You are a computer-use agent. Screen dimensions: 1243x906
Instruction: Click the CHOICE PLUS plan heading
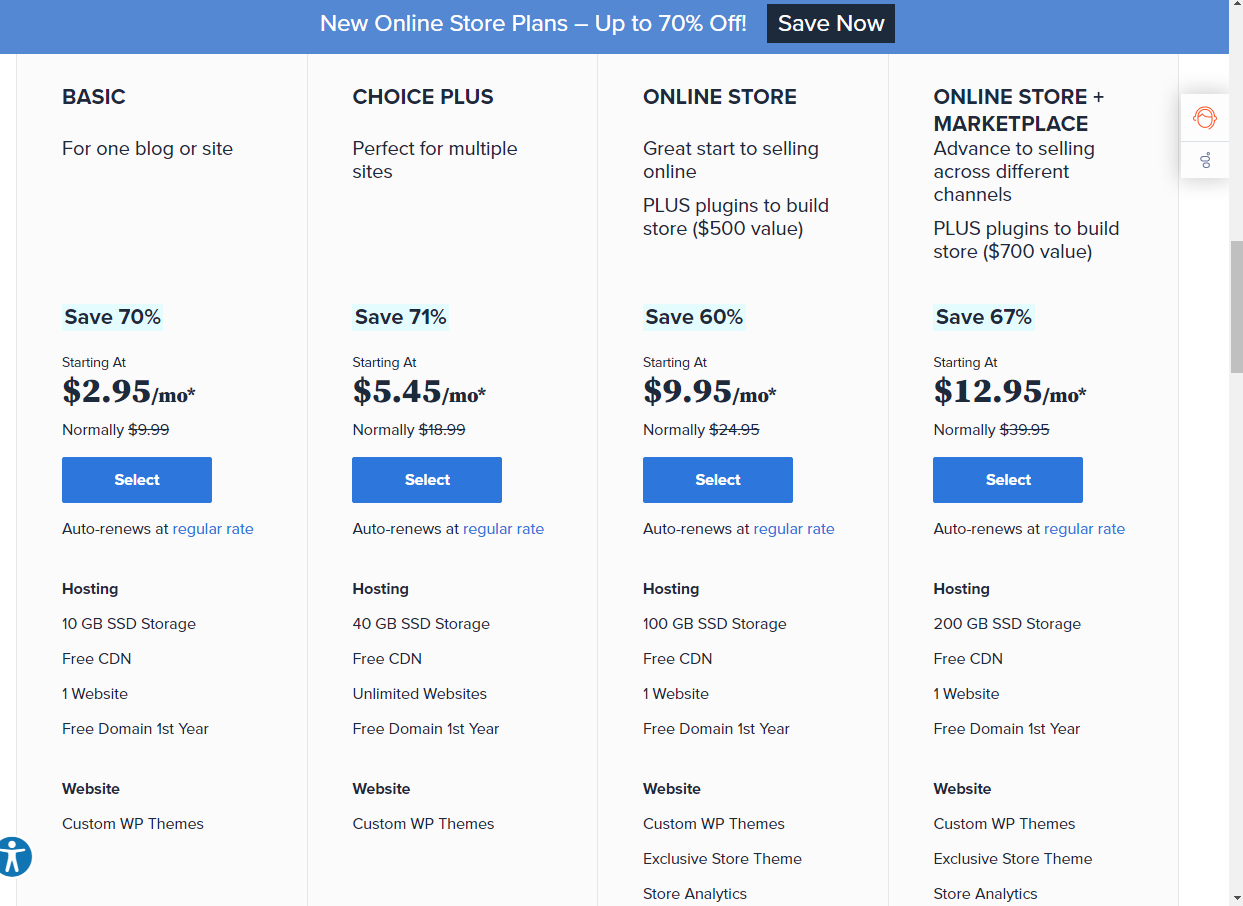click(x=423, y=97)
